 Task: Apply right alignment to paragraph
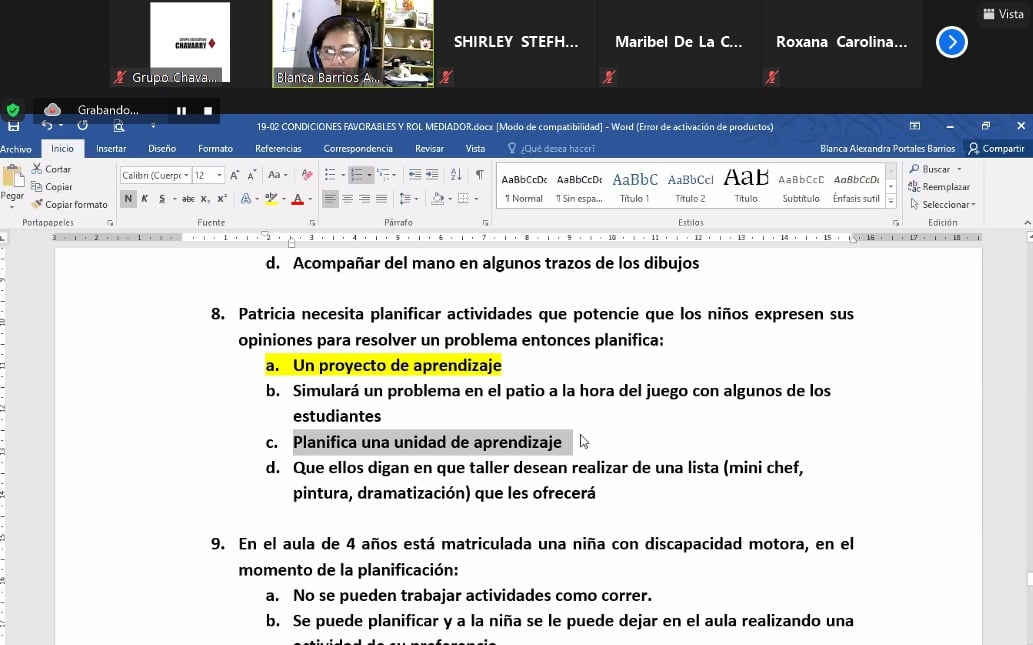(364, 198)
